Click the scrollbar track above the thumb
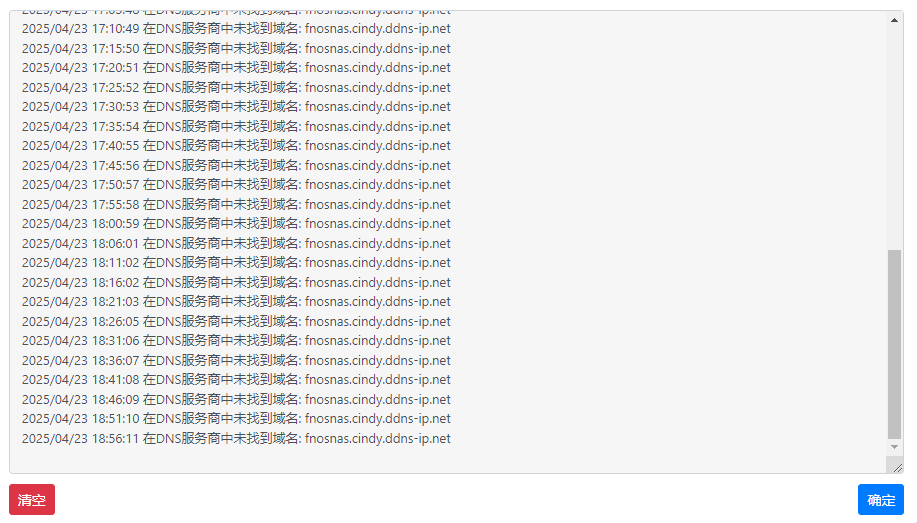The height and width of the screenshot is (523, 917). [x=894, y=137]
